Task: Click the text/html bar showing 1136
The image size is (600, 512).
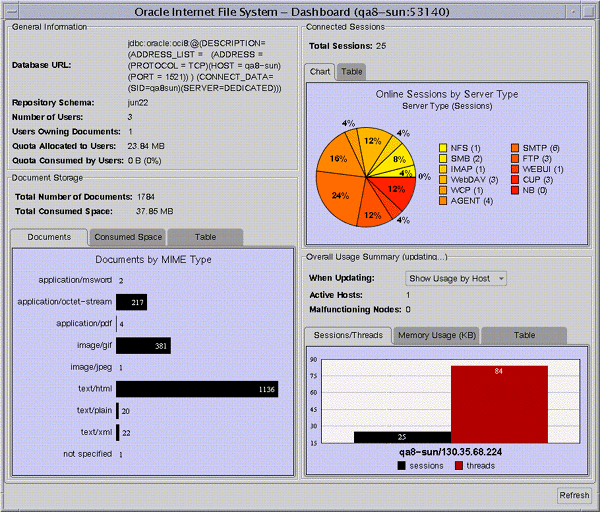Action: [197, 389]
